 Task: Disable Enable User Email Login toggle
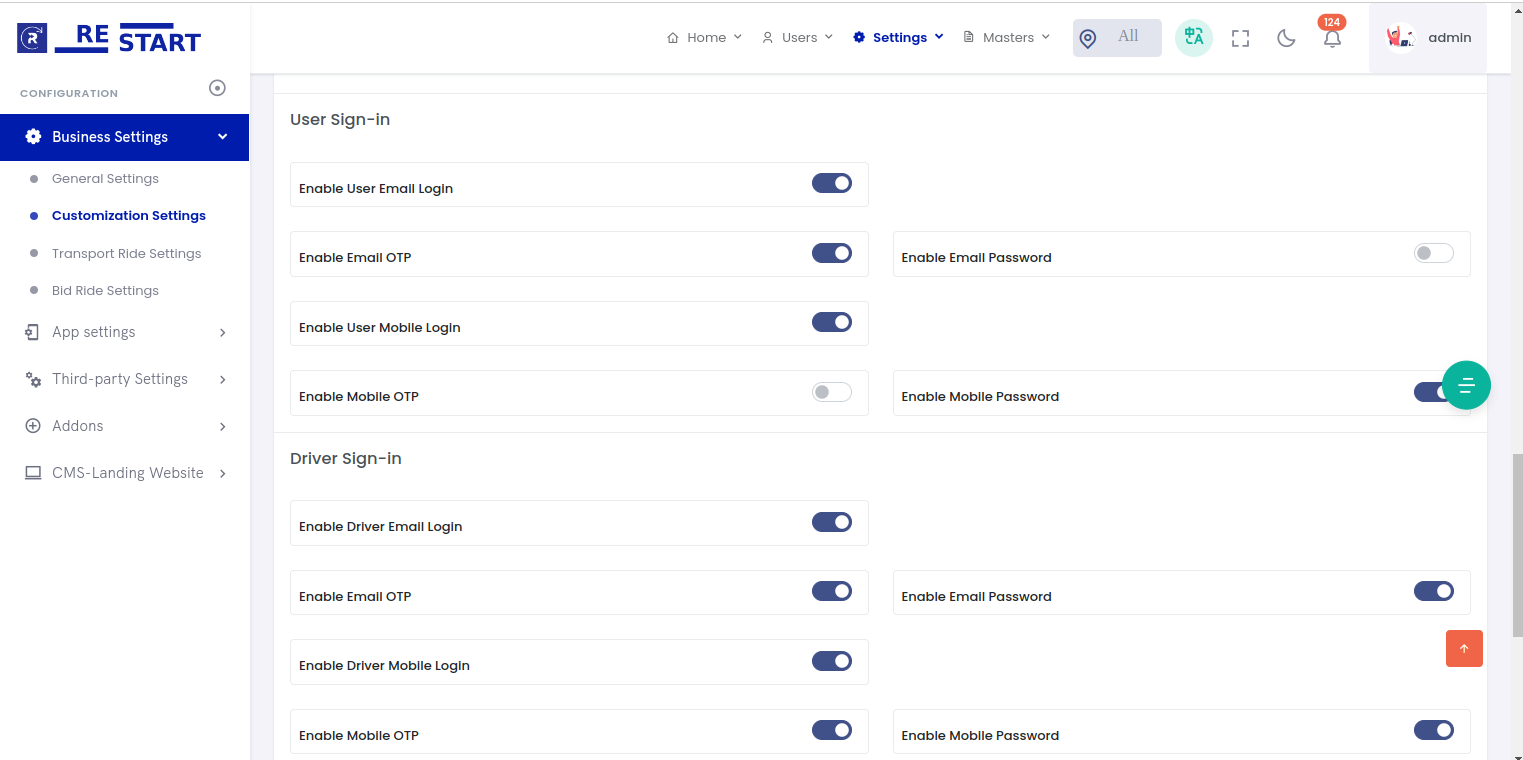coord(831,183)
